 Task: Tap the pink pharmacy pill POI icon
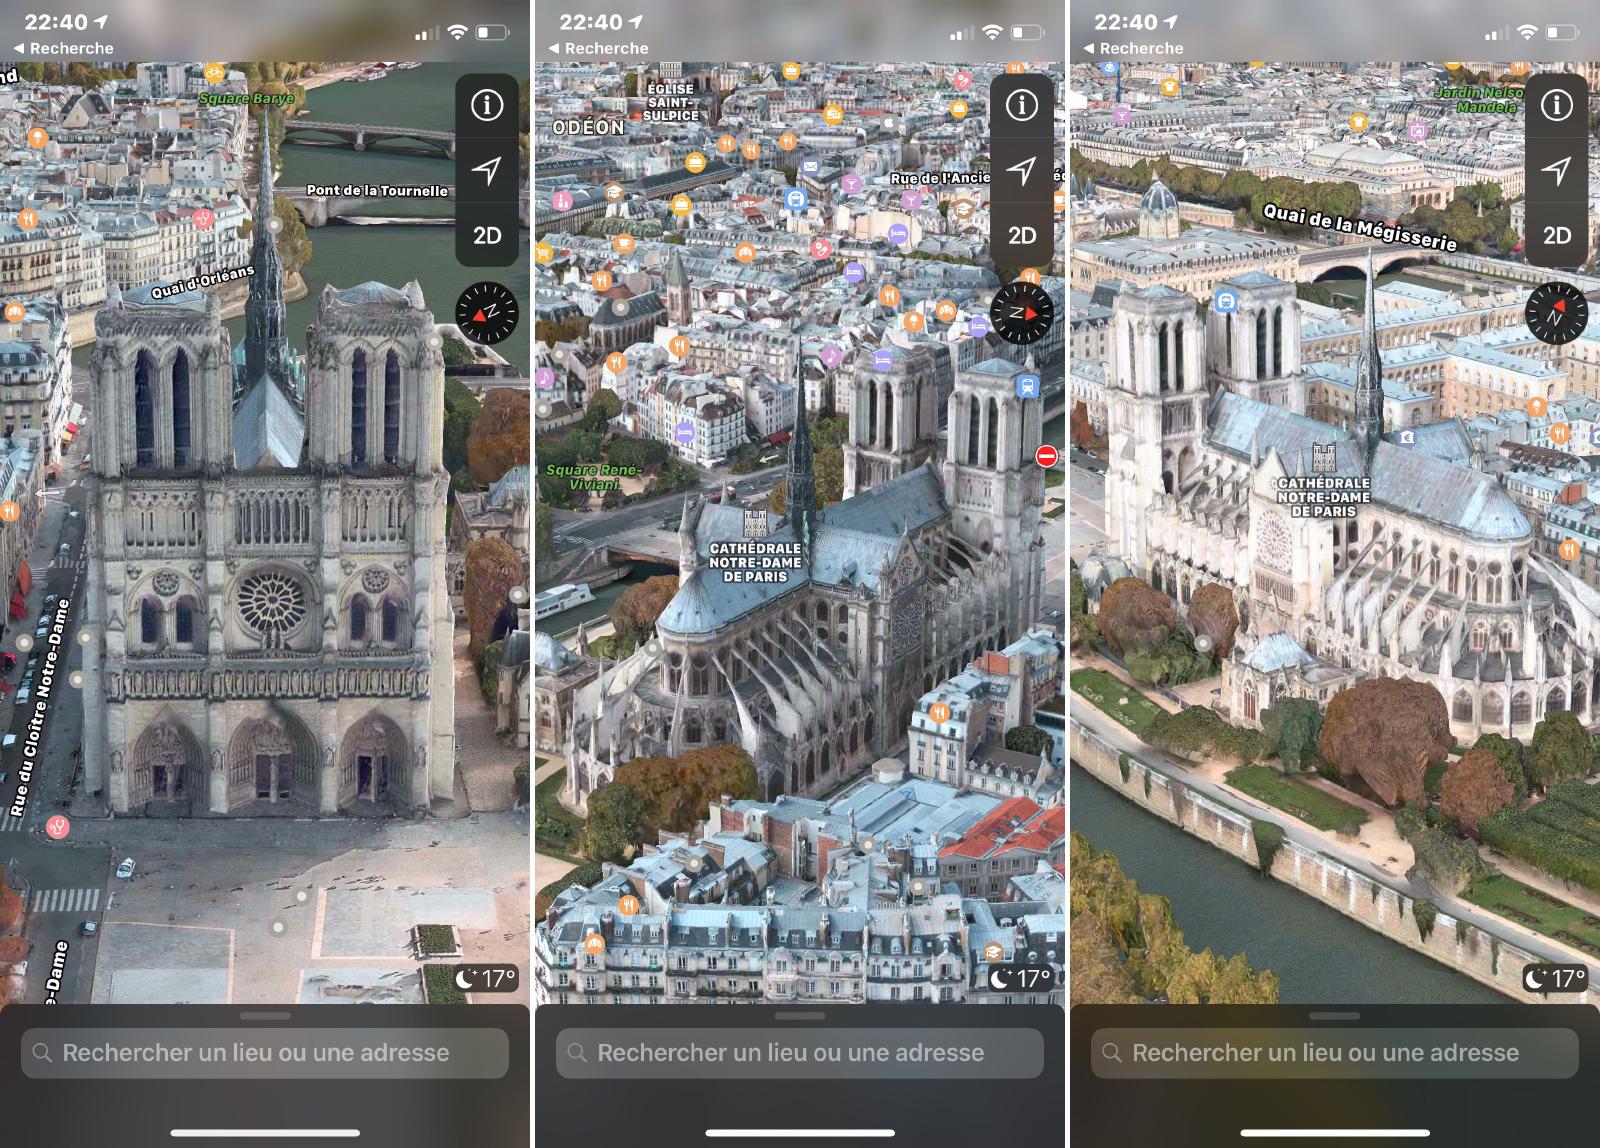[x=820, y=250]
